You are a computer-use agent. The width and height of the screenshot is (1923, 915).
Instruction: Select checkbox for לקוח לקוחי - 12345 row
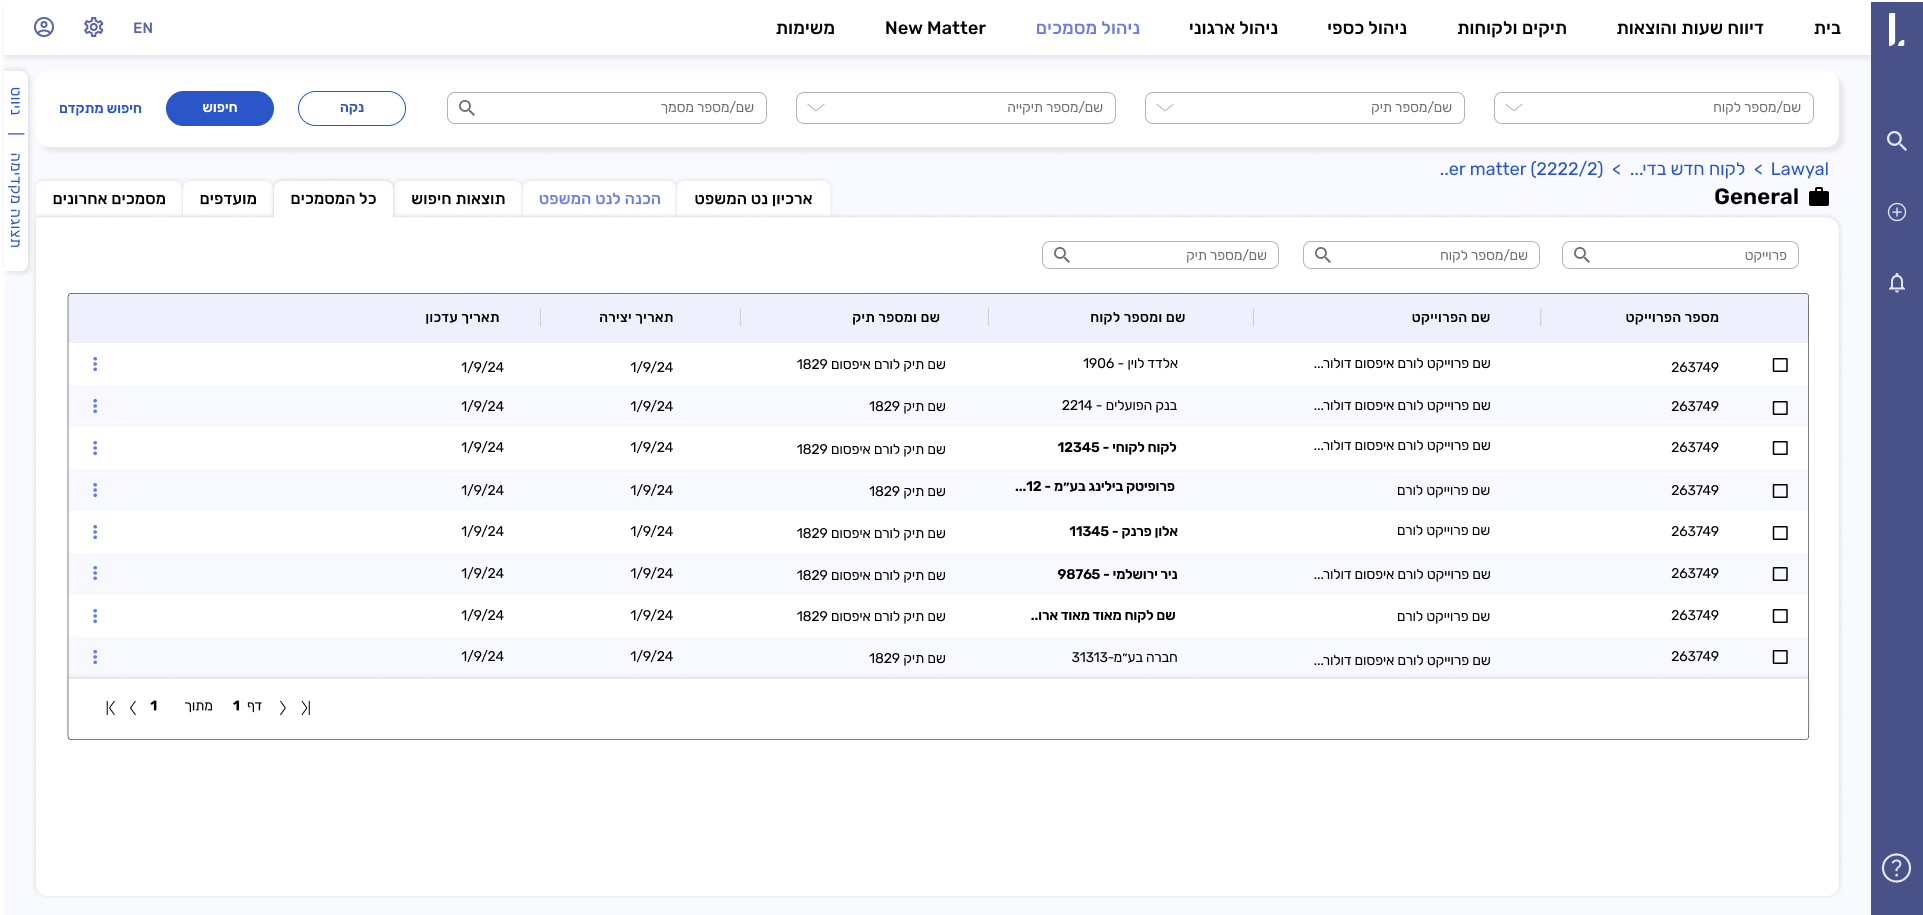1780,448
